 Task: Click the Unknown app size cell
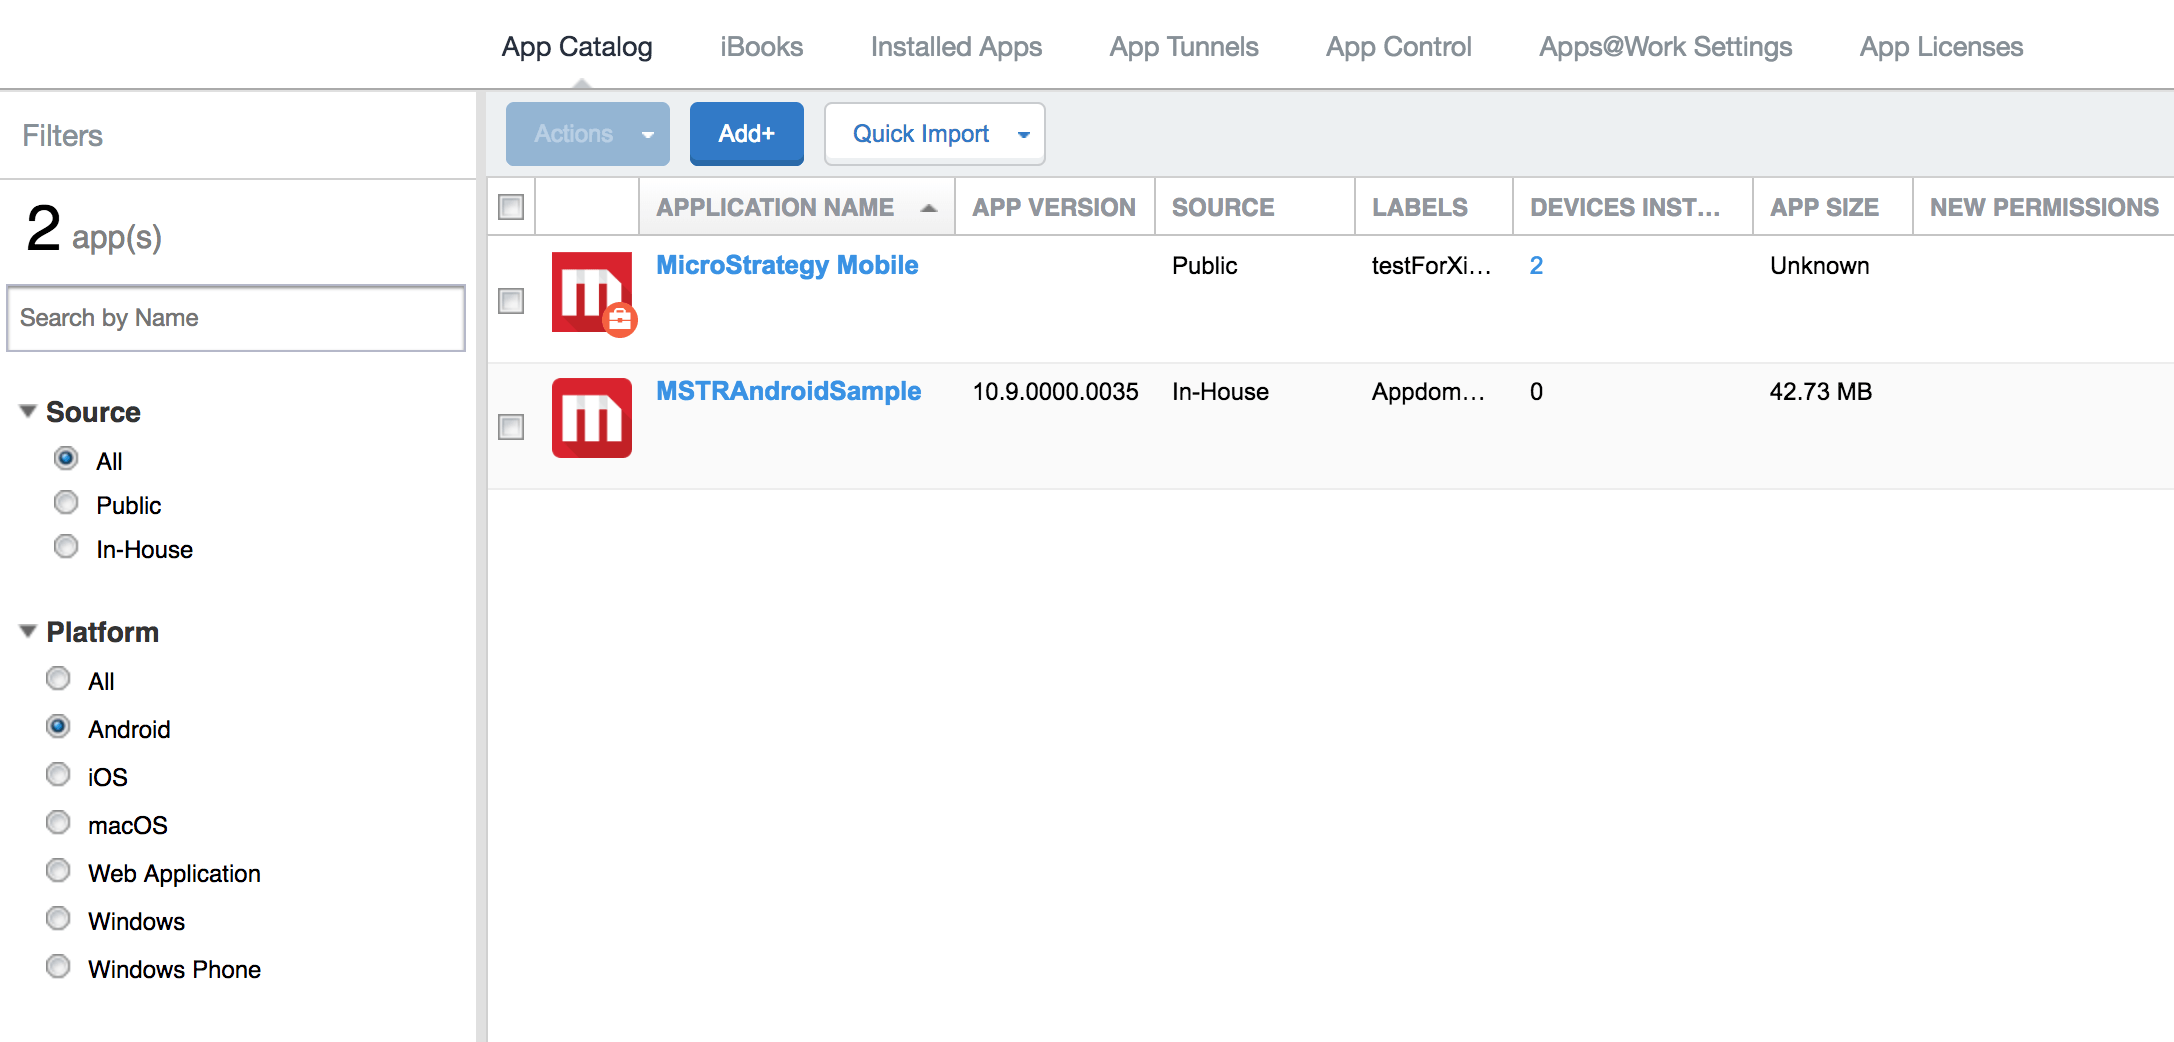1820,265
